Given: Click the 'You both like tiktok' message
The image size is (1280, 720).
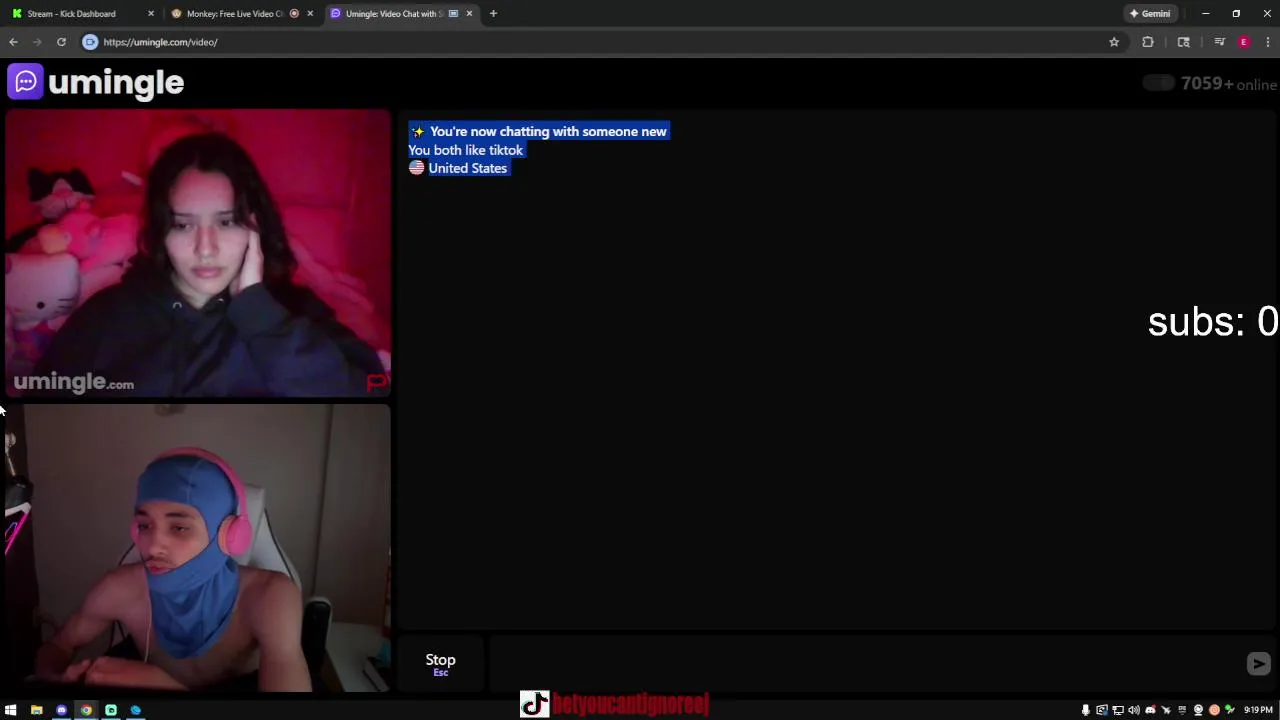Looking at the screenshot, I should pyautogui.click(x=465, y=150).
